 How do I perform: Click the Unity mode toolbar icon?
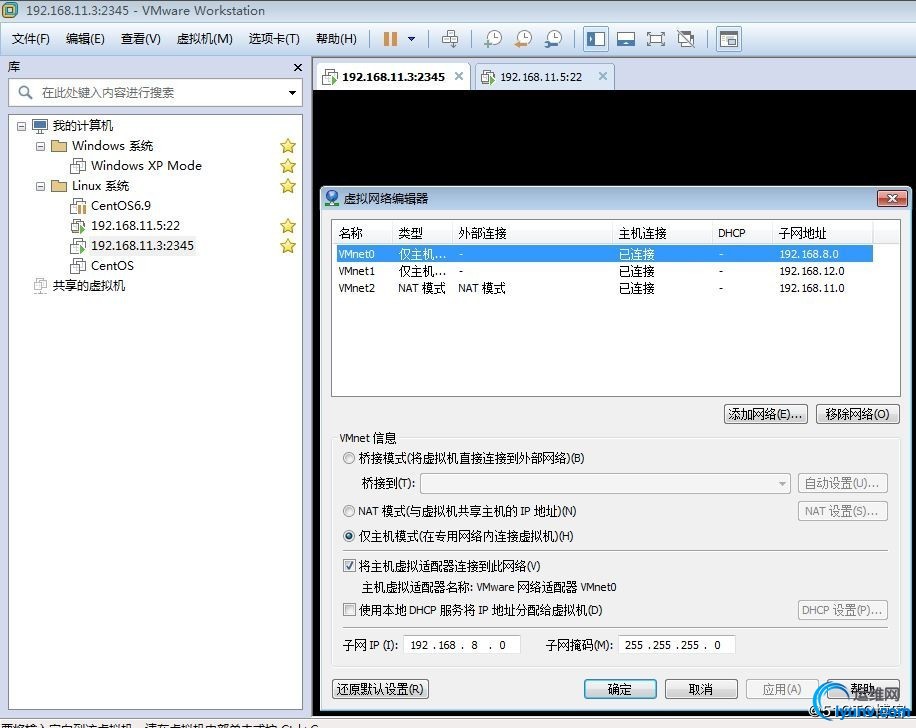686,39
